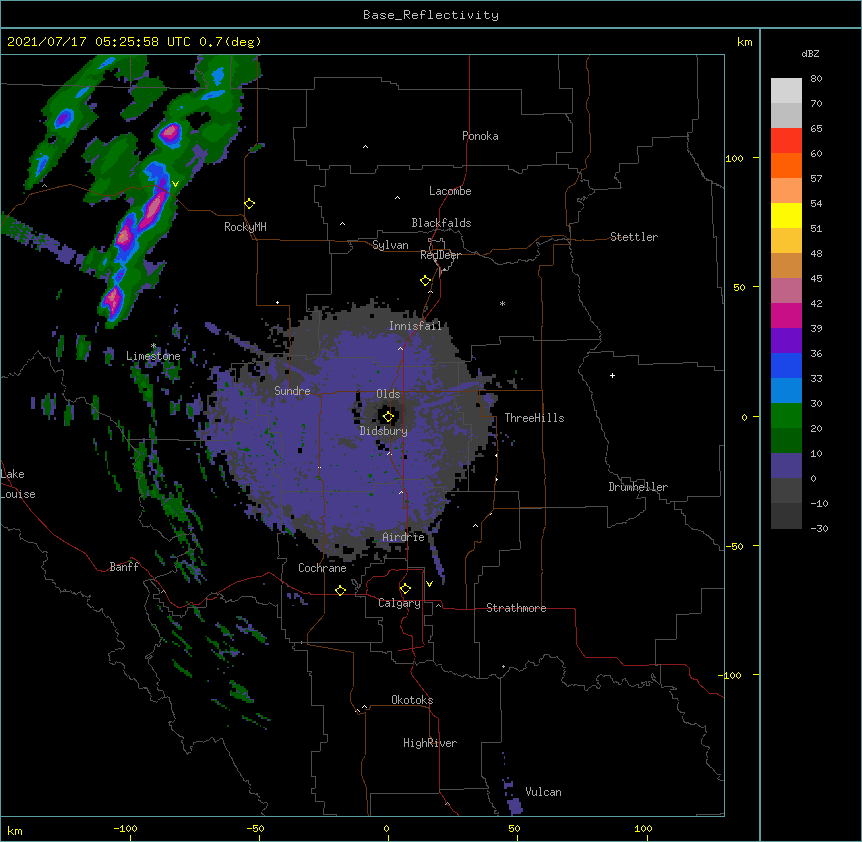The image size is (862, 842).
Task: Click the 45 value on dBZ legend
Action: click(x=816, y=279)
